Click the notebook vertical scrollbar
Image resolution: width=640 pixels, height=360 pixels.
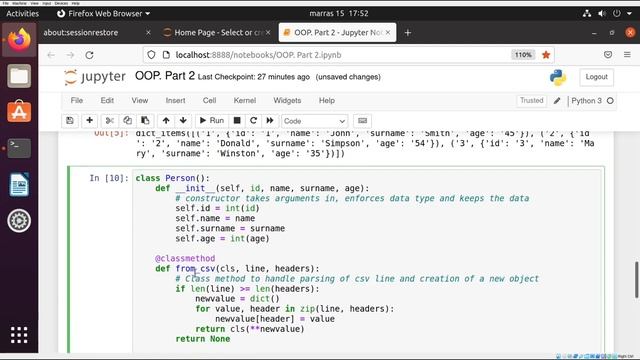[637, 280]
